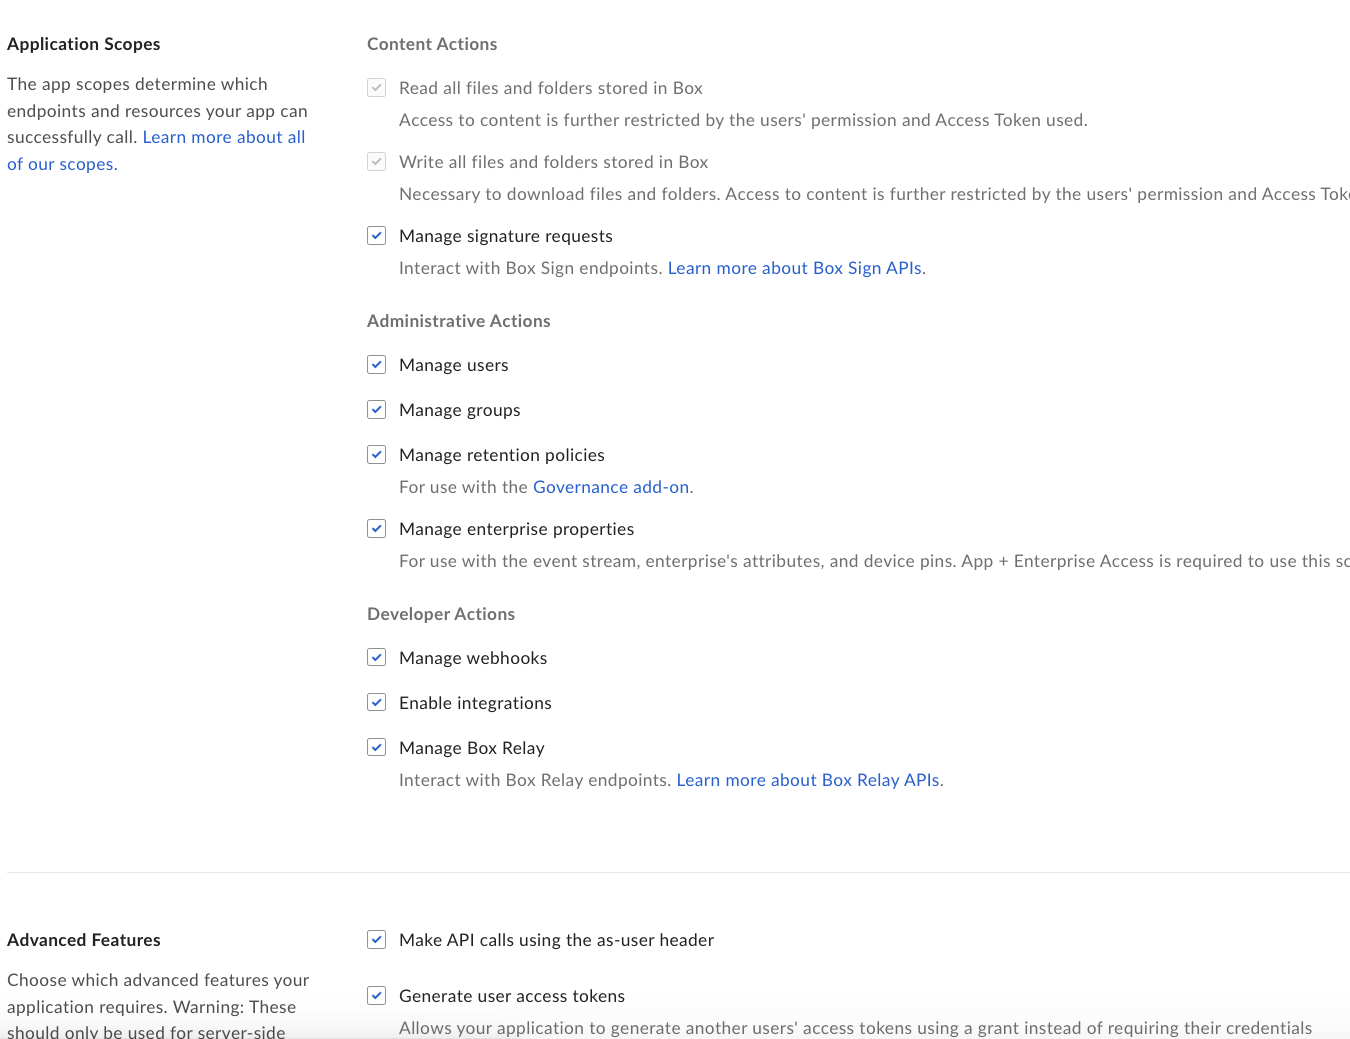Toggle the Write all files checkbox
The image size is (1350, 1039).
(x=377, y=162)
